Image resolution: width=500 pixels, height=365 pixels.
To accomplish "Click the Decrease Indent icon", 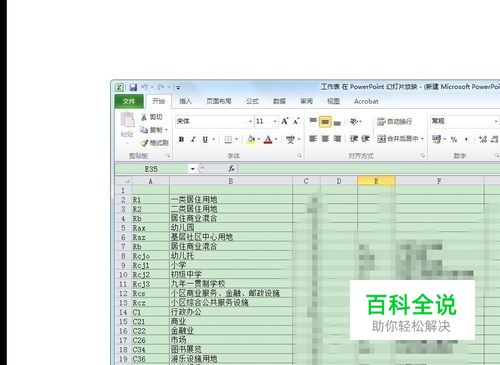I will tap(354, 139).
